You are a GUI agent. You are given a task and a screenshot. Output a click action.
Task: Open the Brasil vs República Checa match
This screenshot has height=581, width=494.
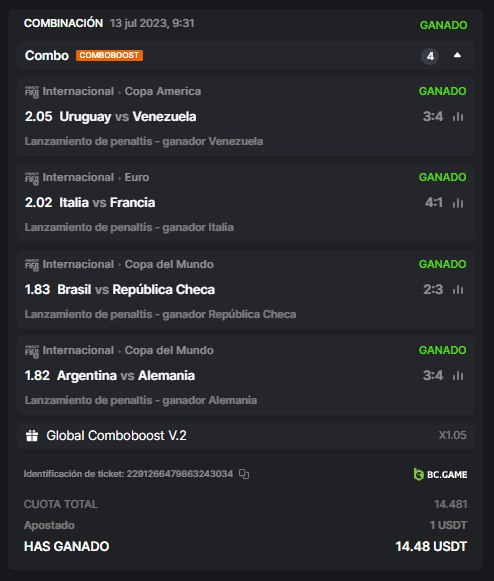click(x=136, y=289)
